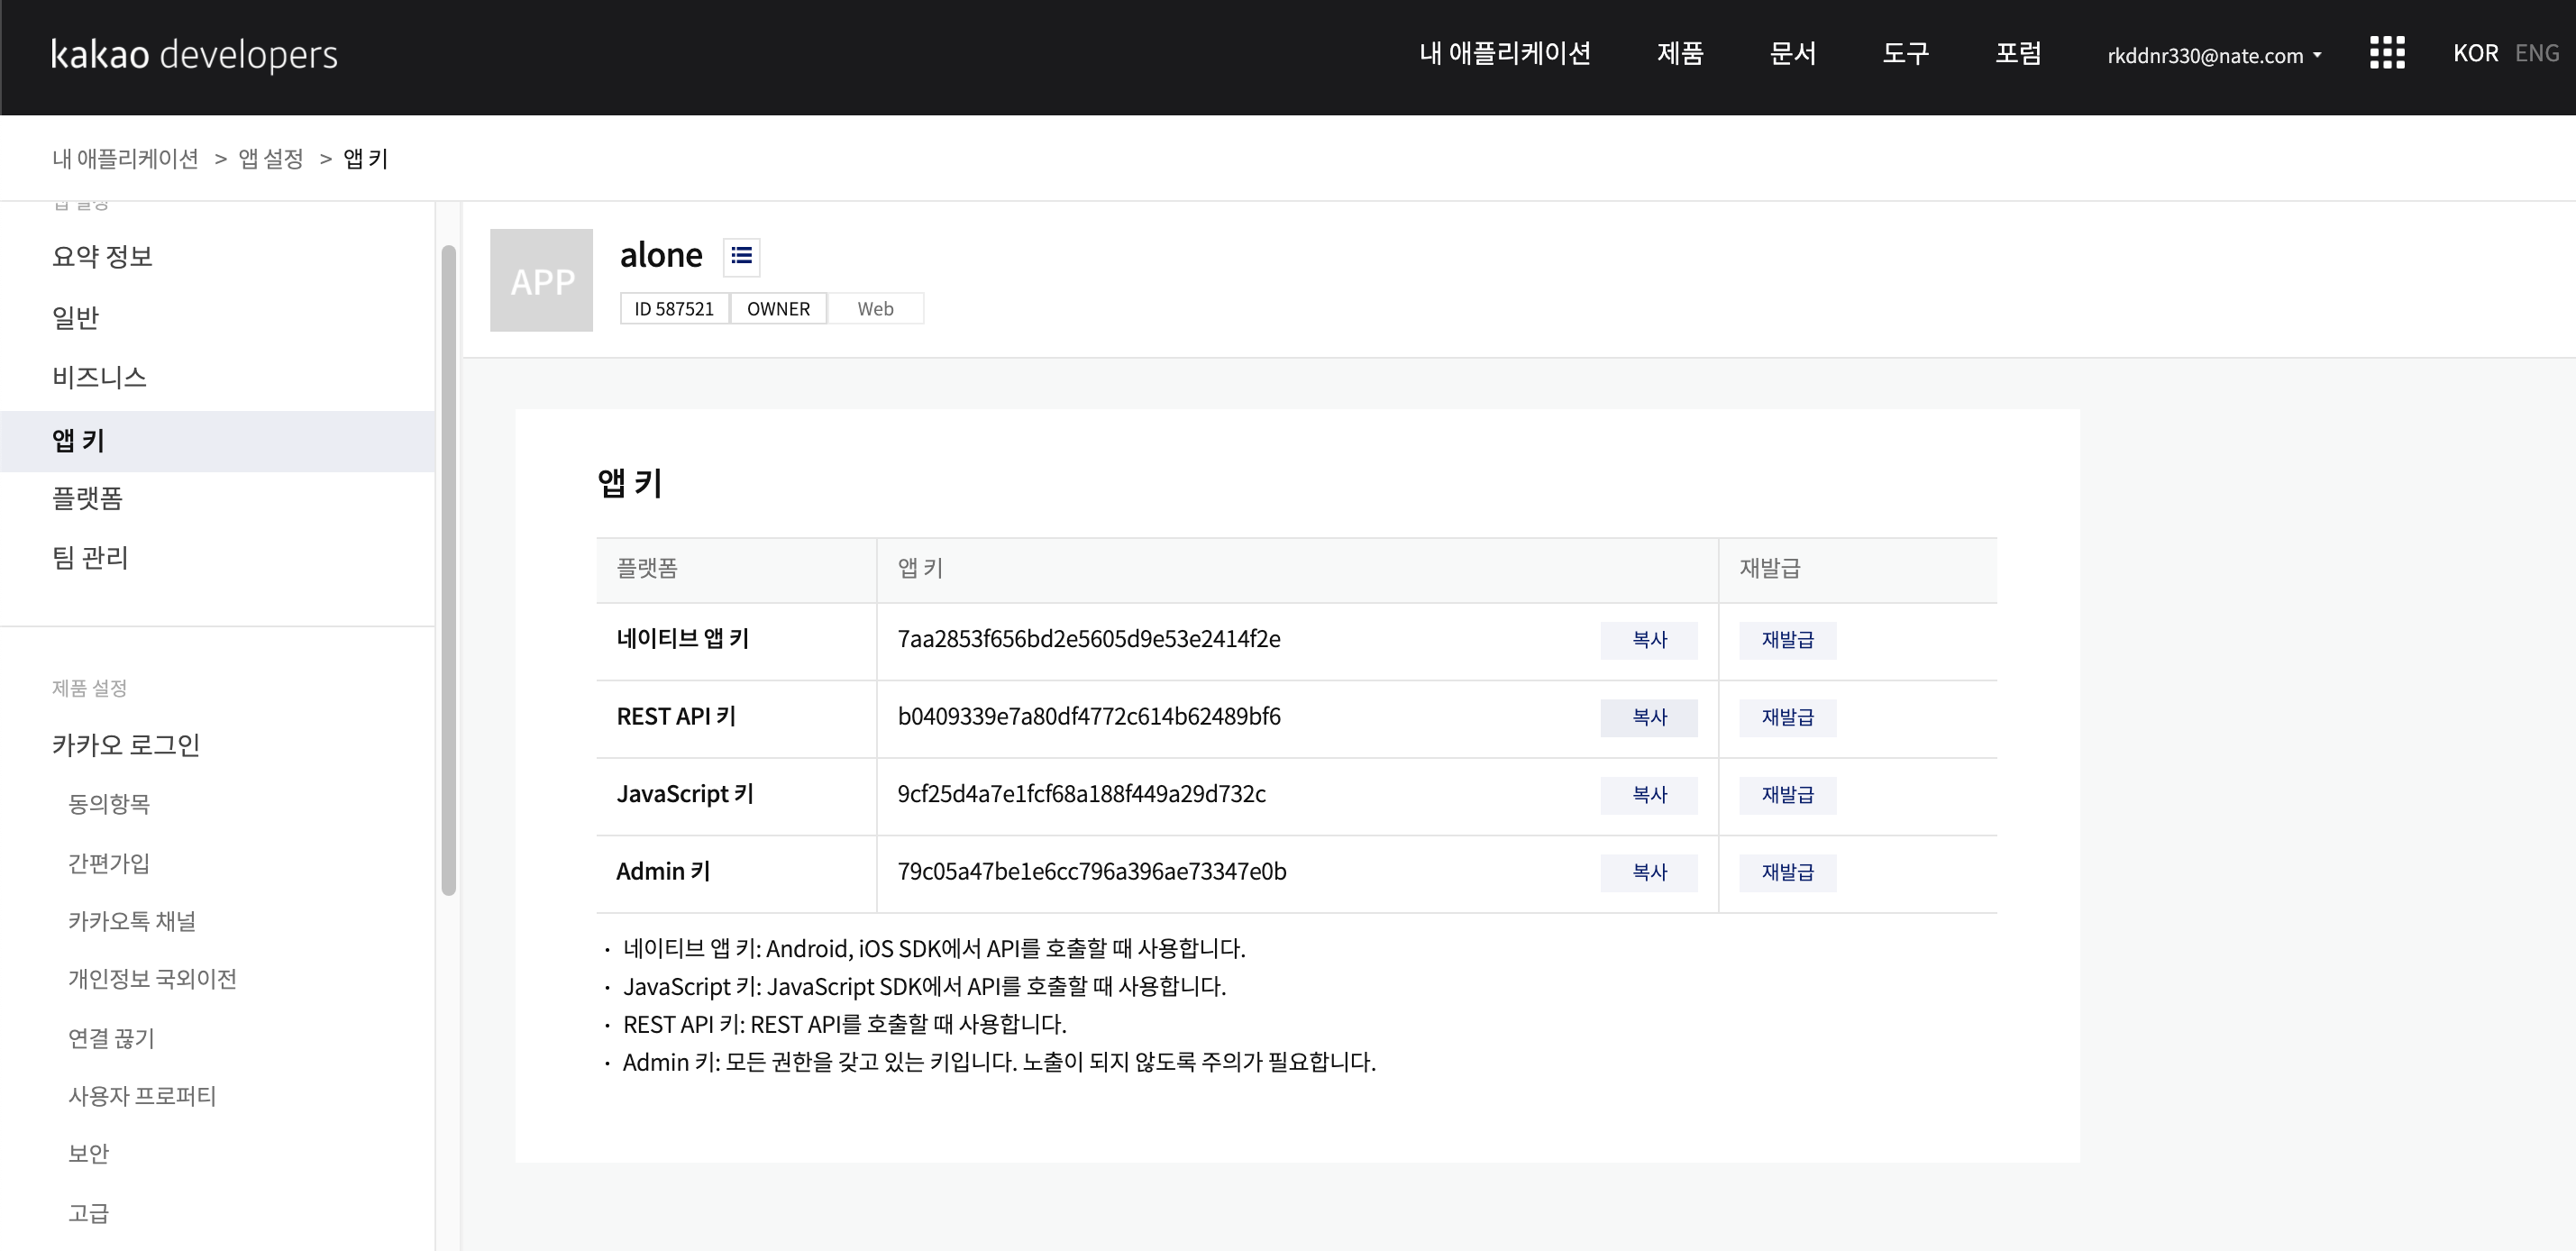Click the 앱 키 section heading

coord(630,484)
